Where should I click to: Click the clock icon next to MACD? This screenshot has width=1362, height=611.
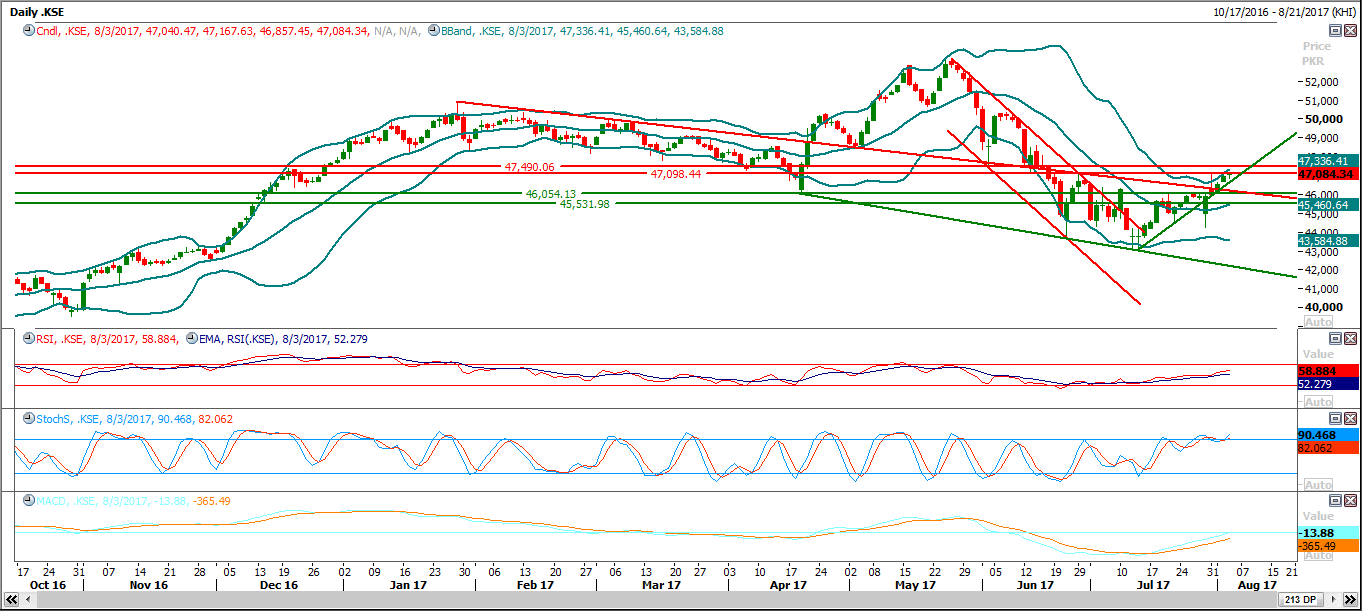click(x=24, y=501)
